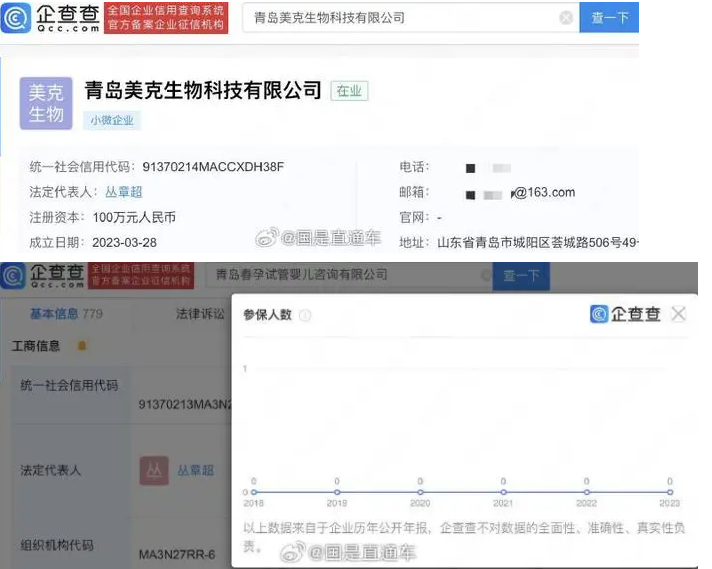The width and height of the screenshot is (712, 569).
Task: Open the 丛章超 link in the lower table
Action: pyautogui.click(x=196, y=470)
